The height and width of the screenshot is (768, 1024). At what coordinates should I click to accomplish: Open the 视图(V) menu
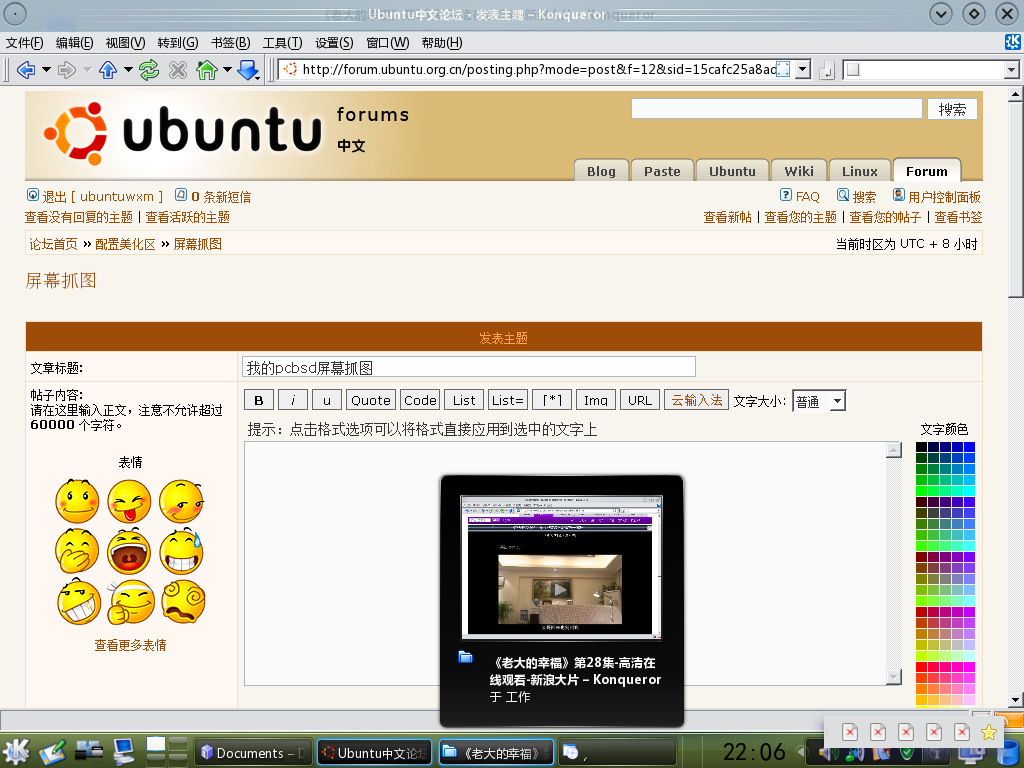tap(125, 42)
